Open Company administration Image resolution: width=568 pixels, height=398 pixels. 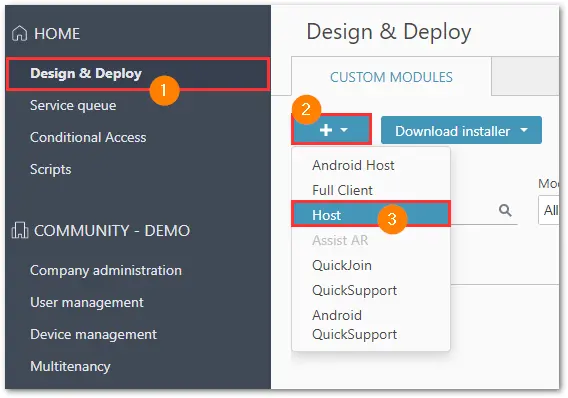(x=106, y=271)
